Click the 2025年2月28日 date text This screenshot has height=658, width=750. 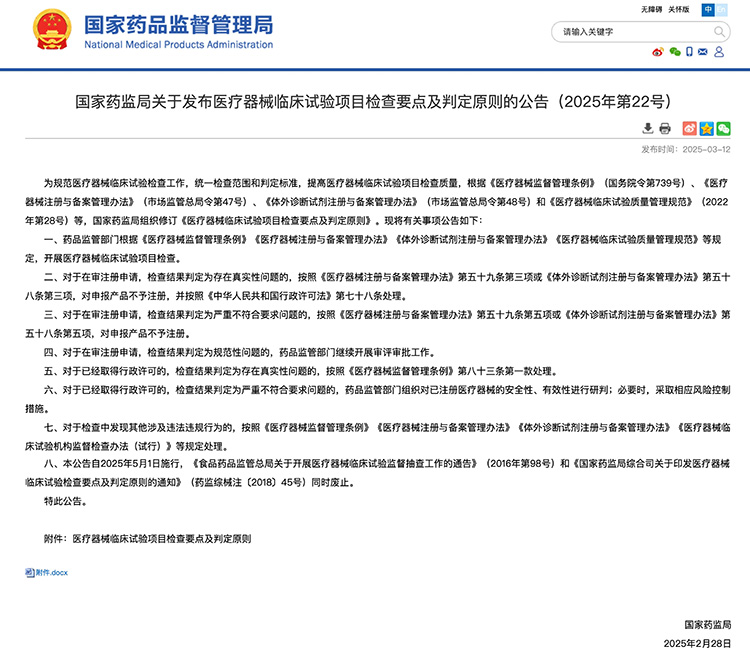point(697,644)
